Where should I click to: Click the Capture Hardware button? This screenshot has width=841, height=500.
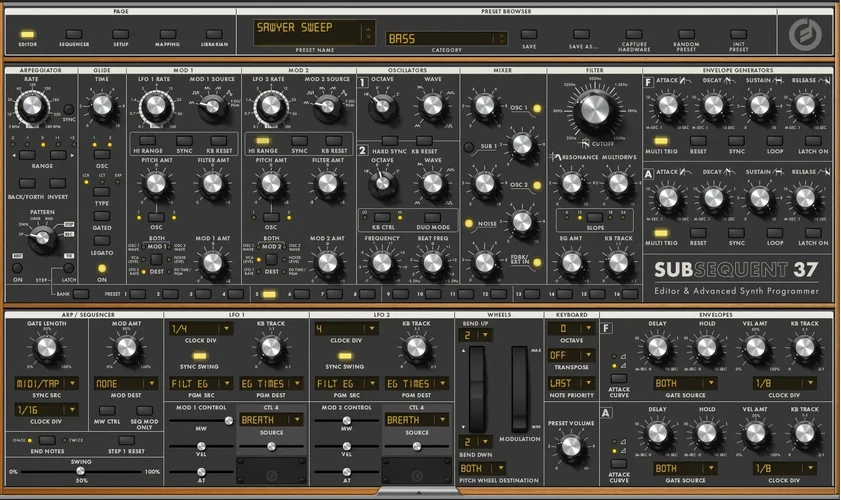click(633, 34)
